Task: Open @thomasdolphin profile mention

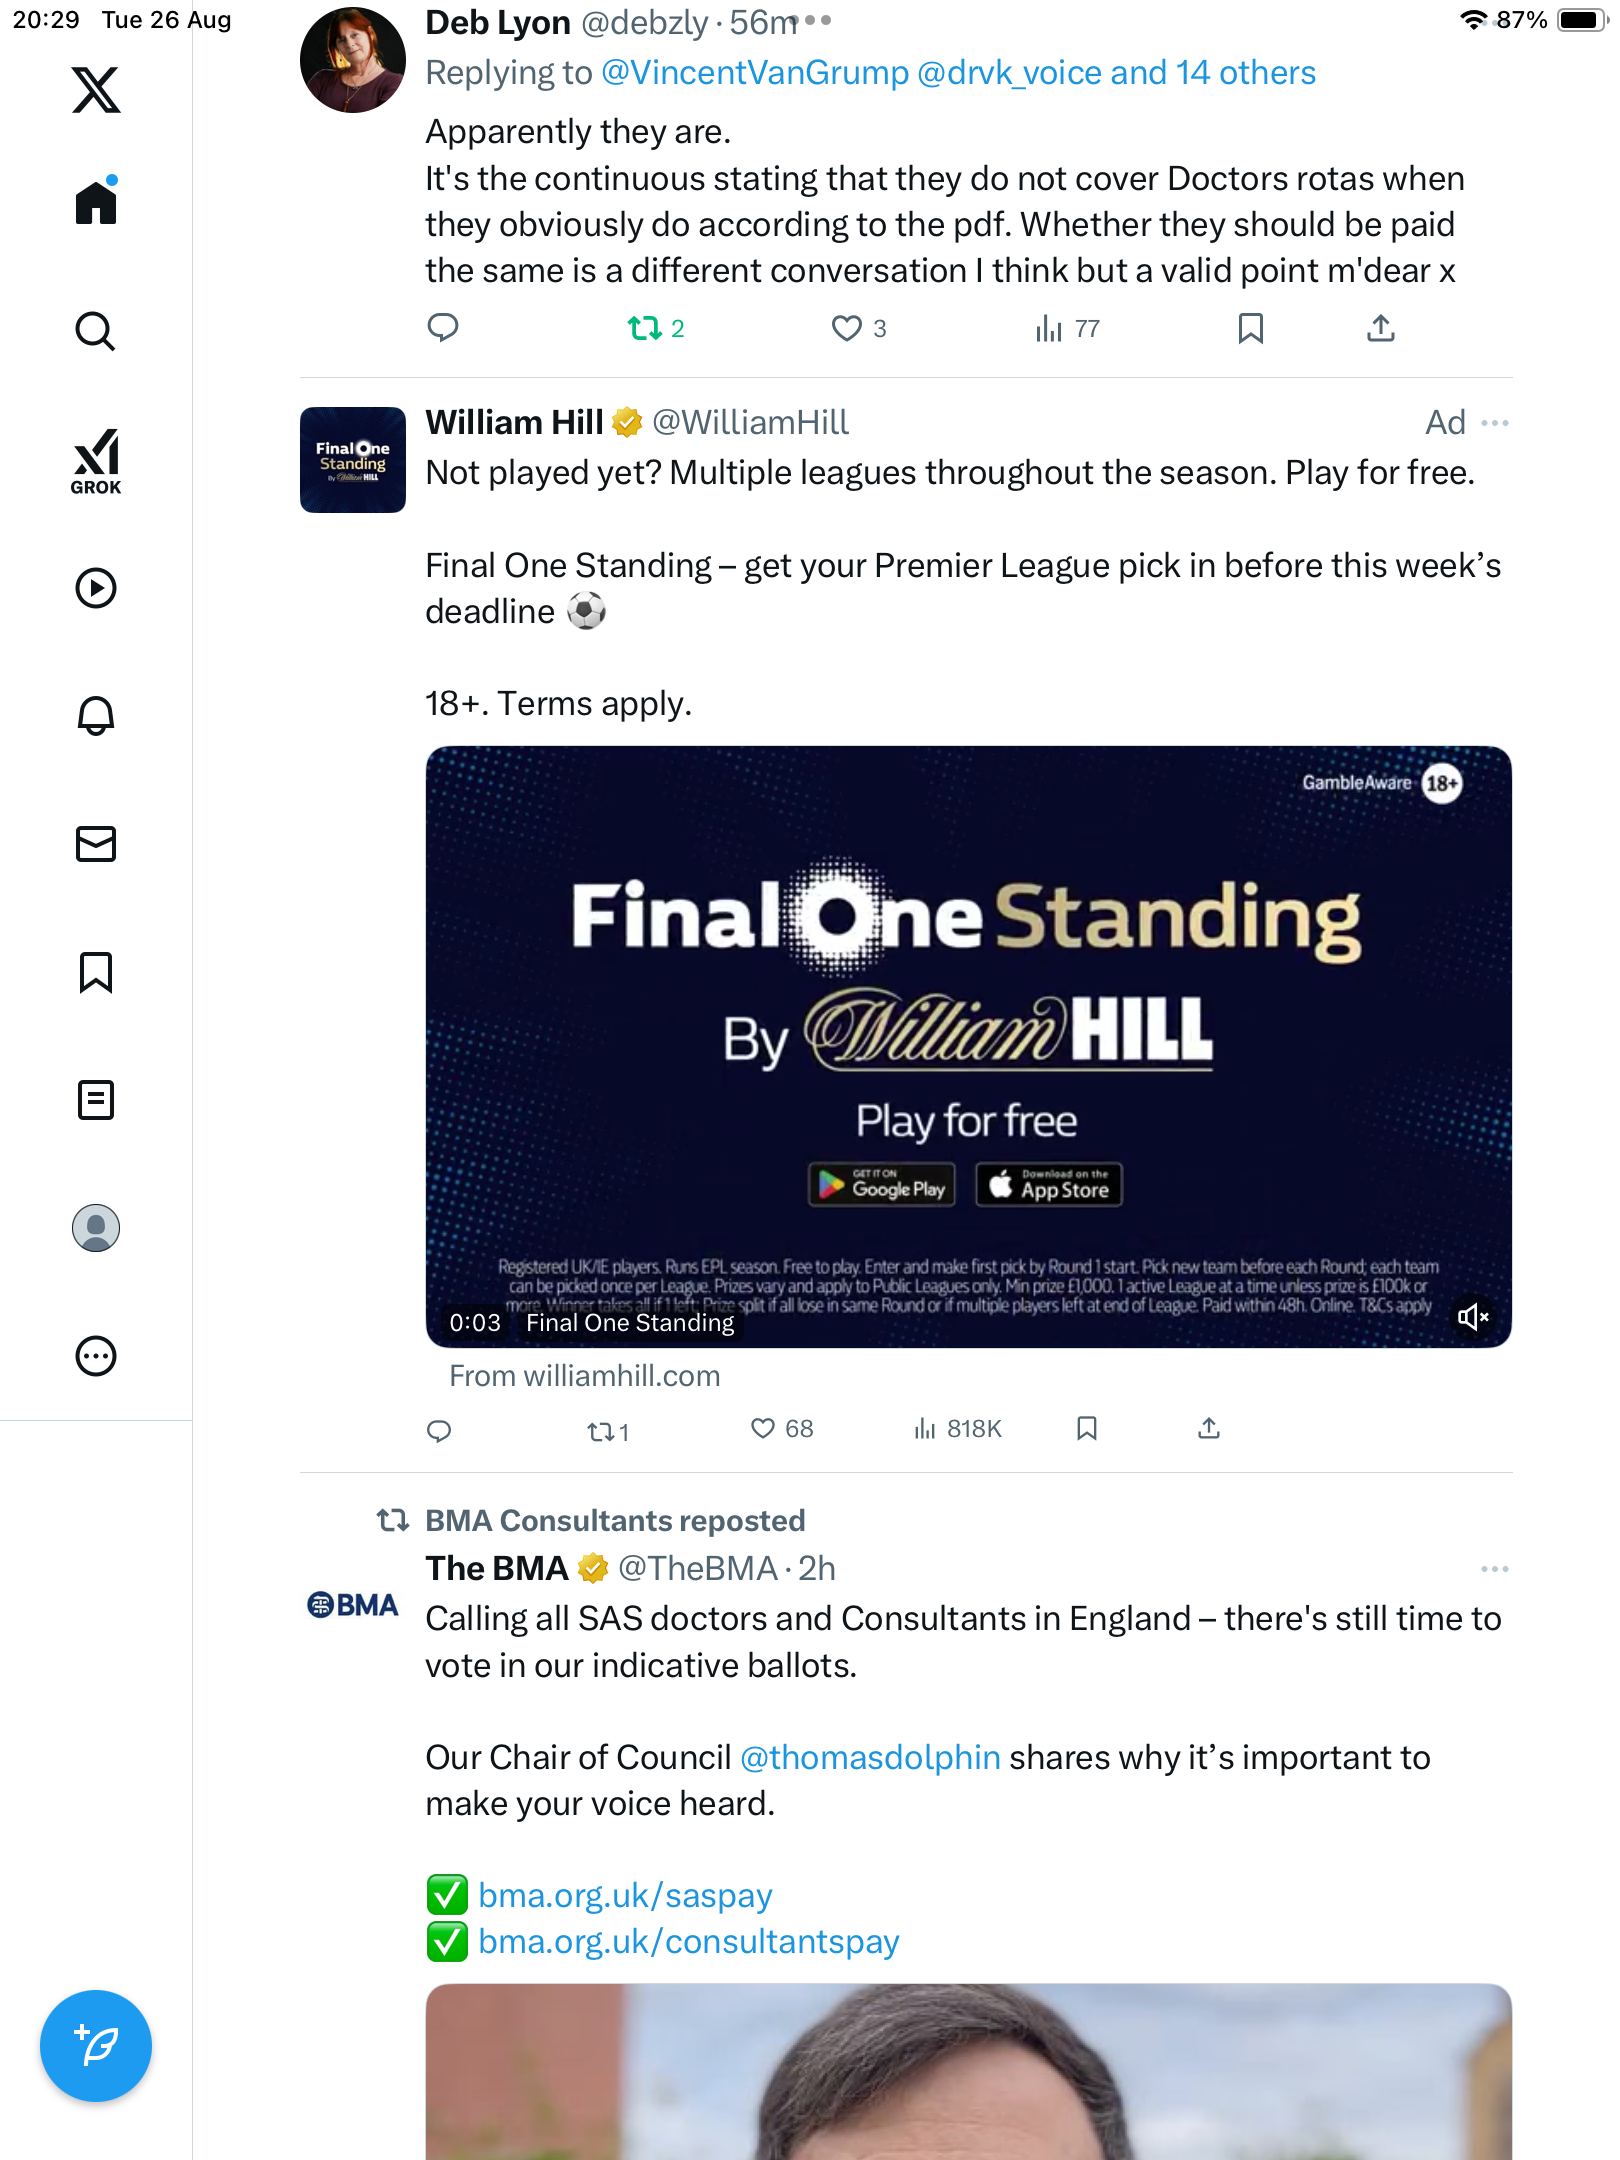Action: click(x=870, y=1757)
